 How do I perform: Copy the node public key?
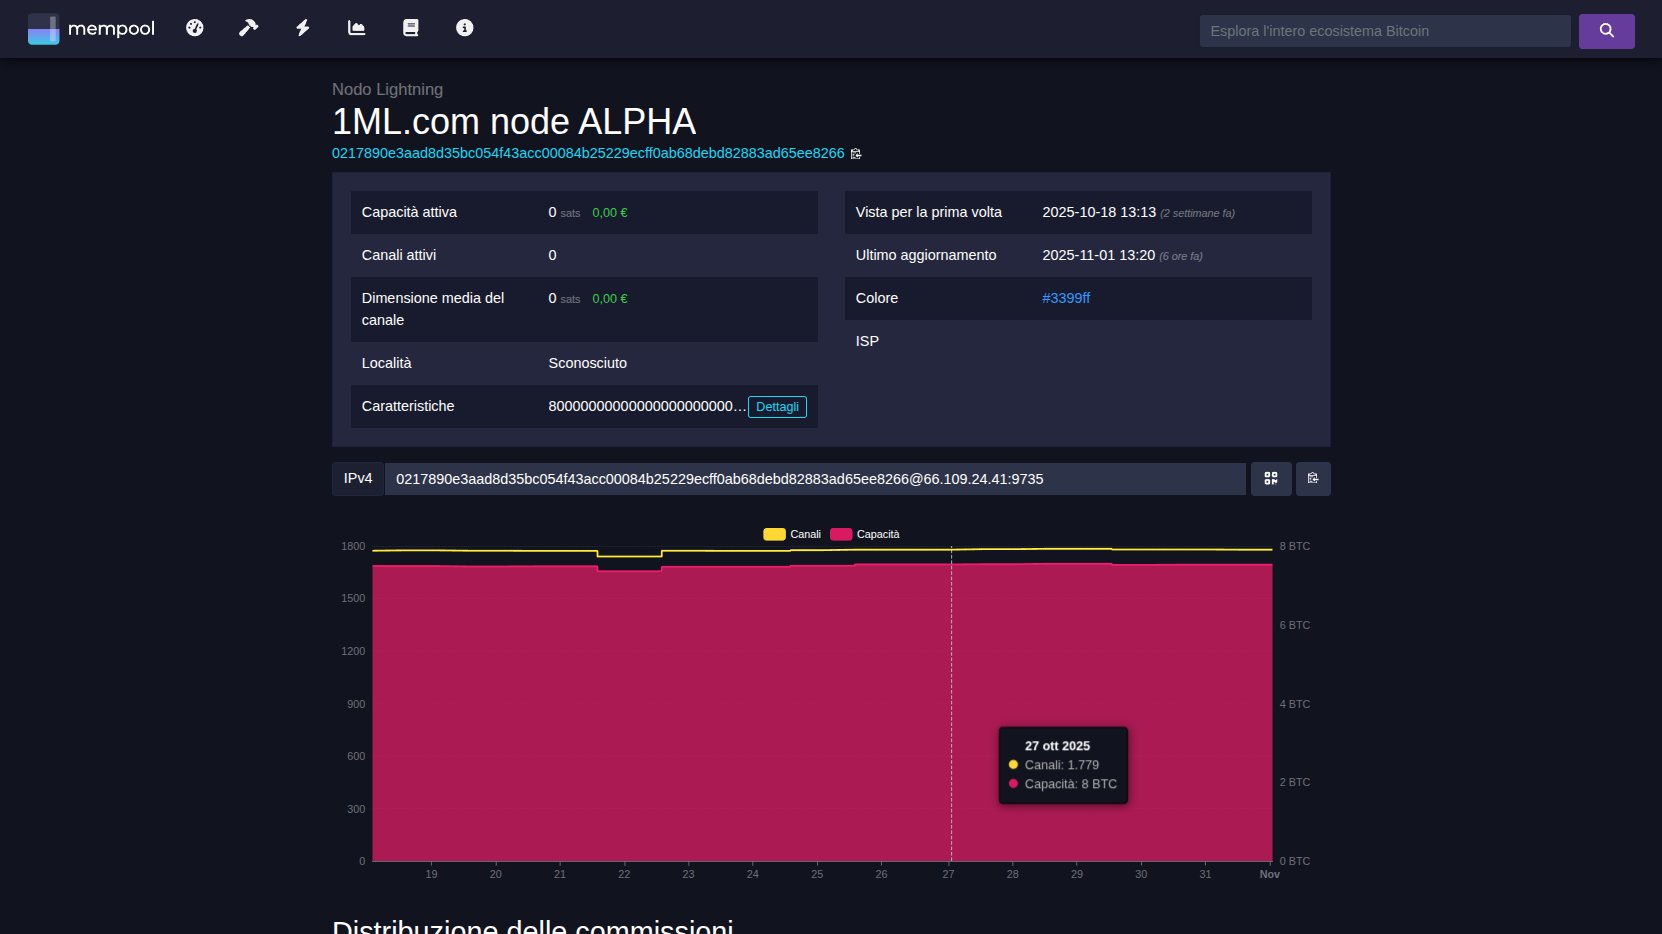[856, 154]
